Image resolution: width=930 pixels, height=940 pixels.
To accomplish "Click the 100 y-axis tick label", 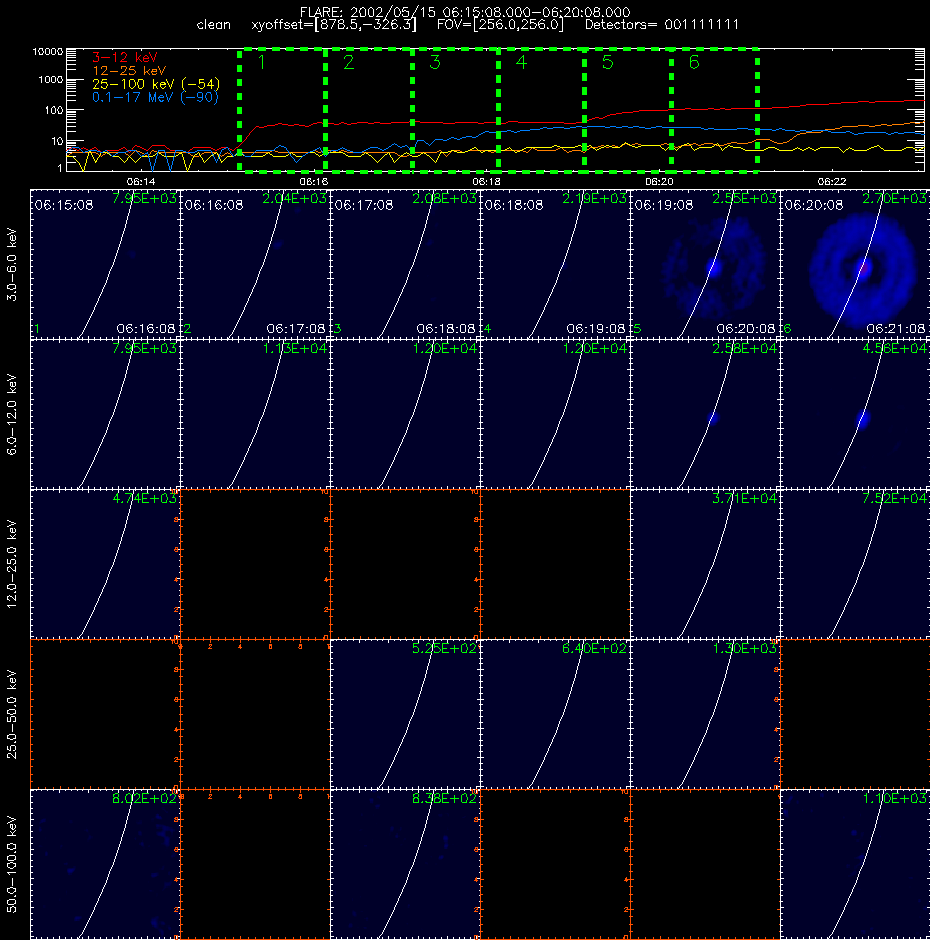I will [x=53, y=110].
